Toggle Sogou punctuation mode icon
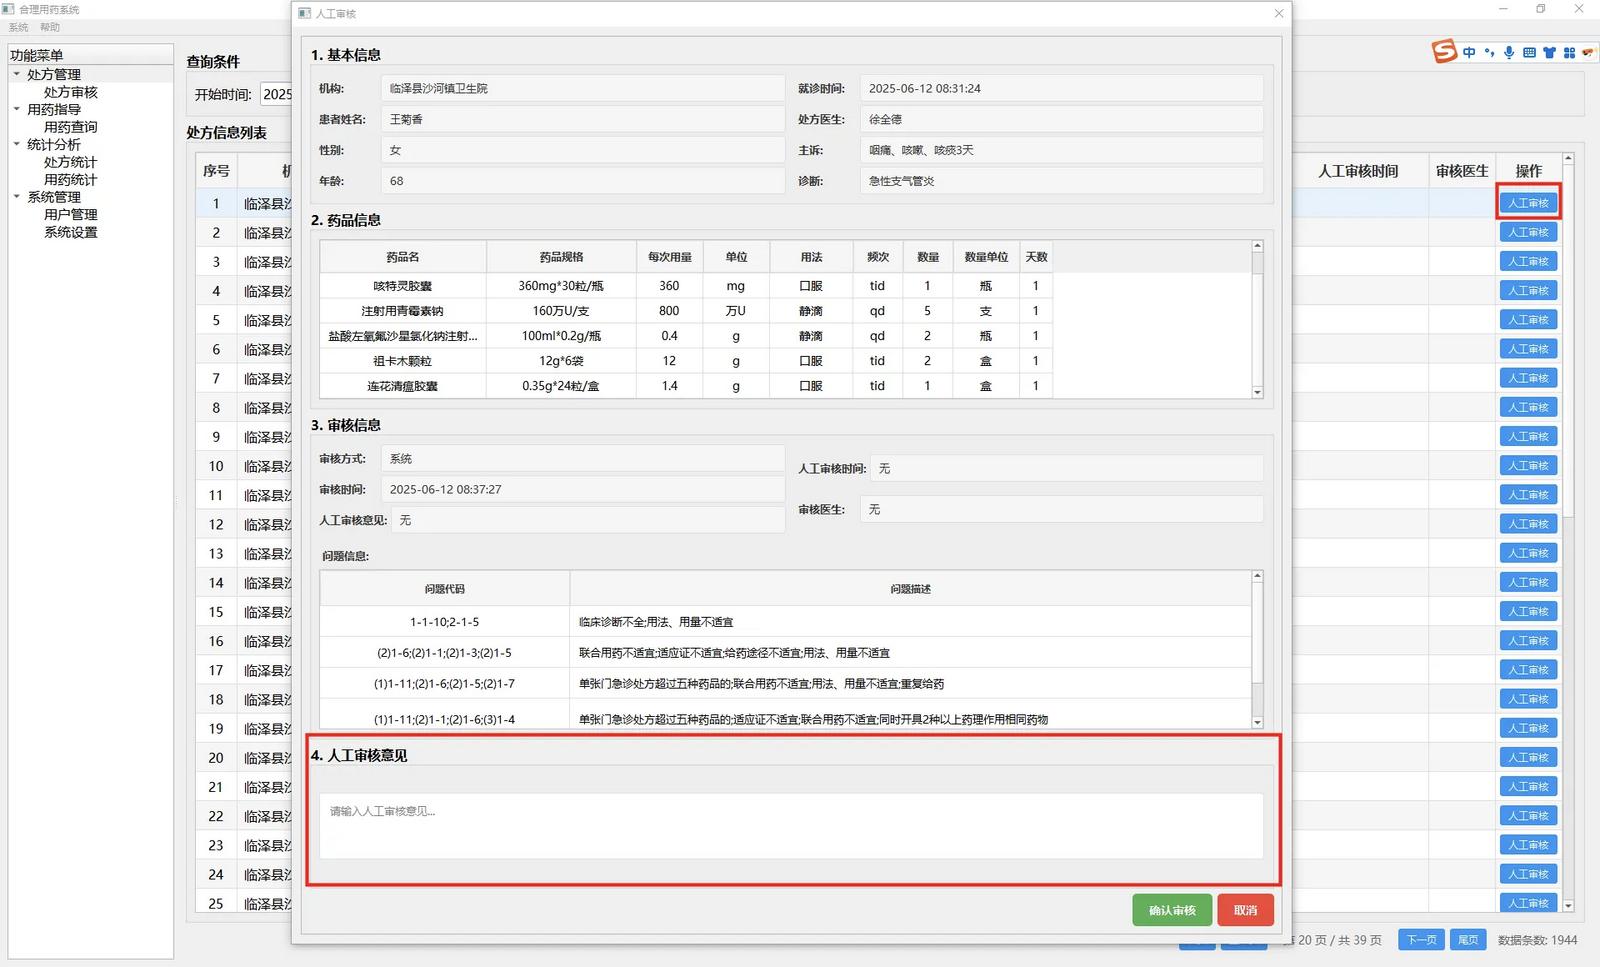 point(1489,53)
